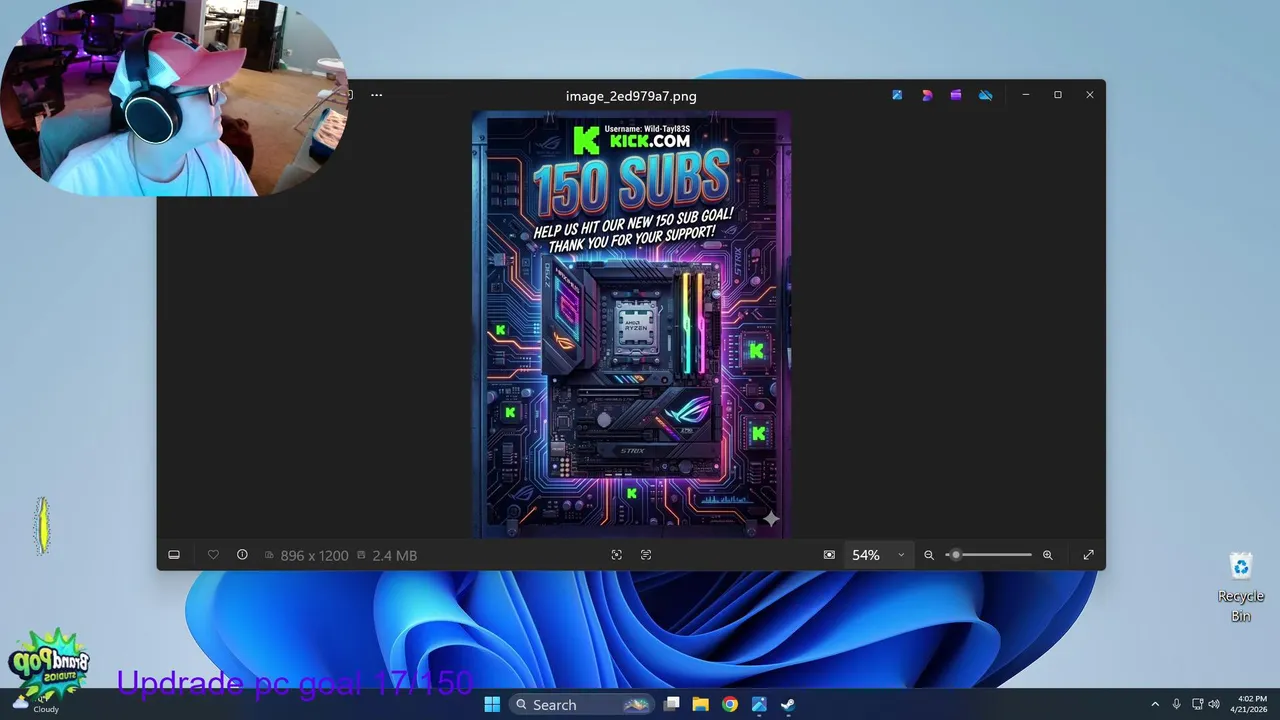The height and width of the screenshot is (720, 1280).
Task: Open Clipchamp from the title bar
Action: [956, 95]
